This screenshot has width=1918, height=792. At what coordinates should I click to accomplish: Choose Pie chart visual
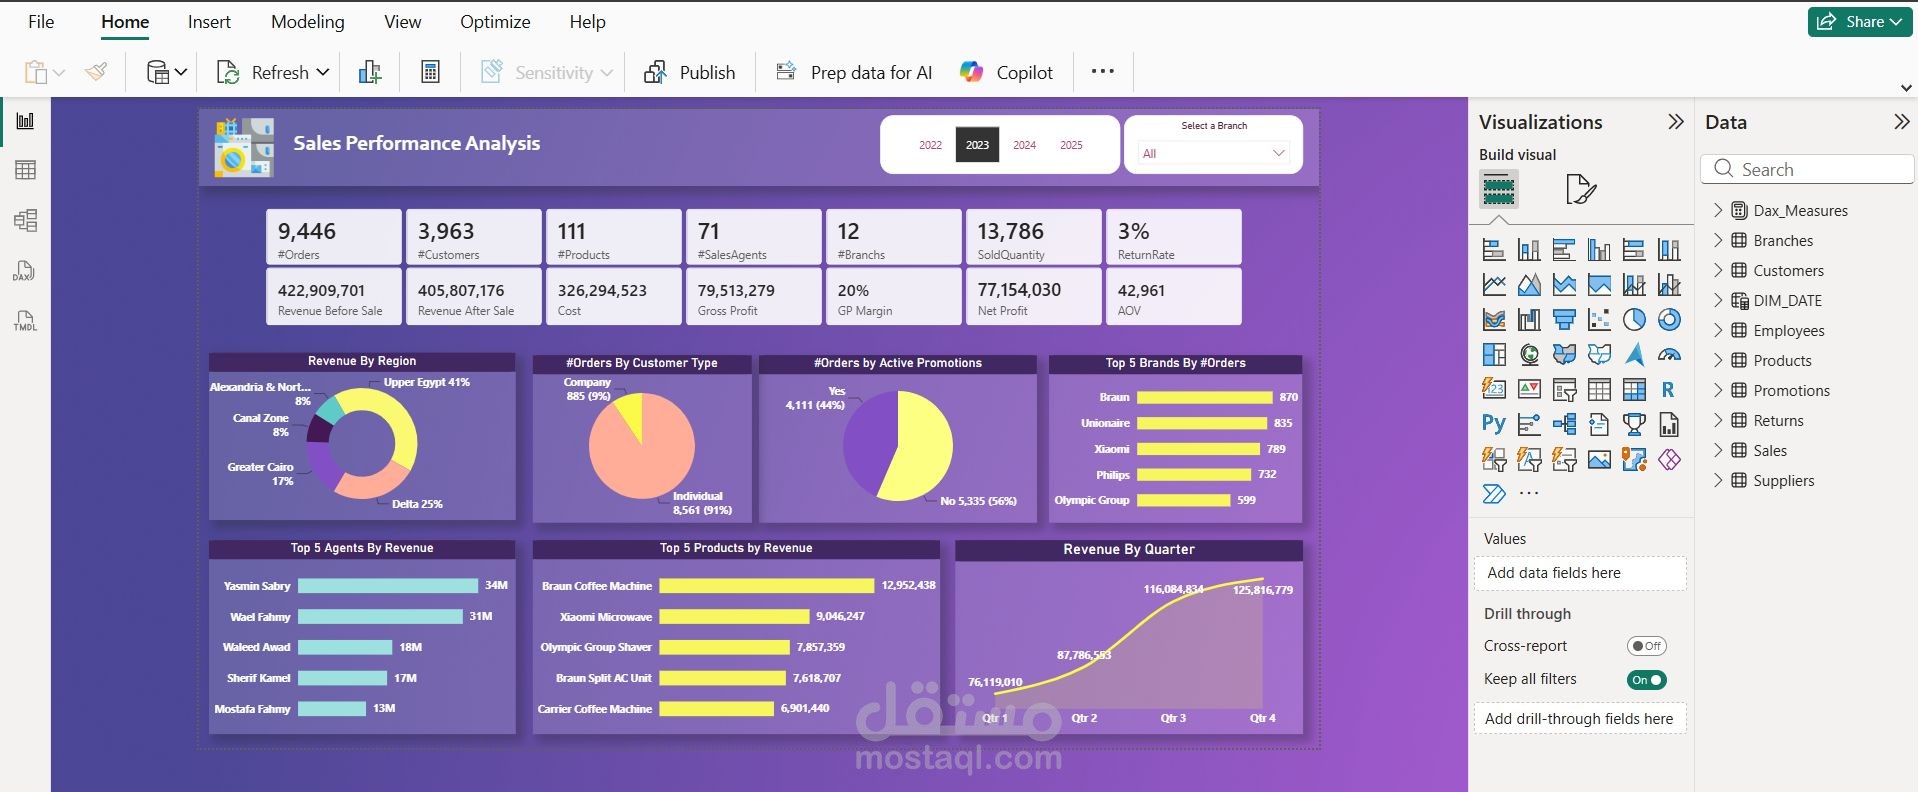pos(1634,320)
